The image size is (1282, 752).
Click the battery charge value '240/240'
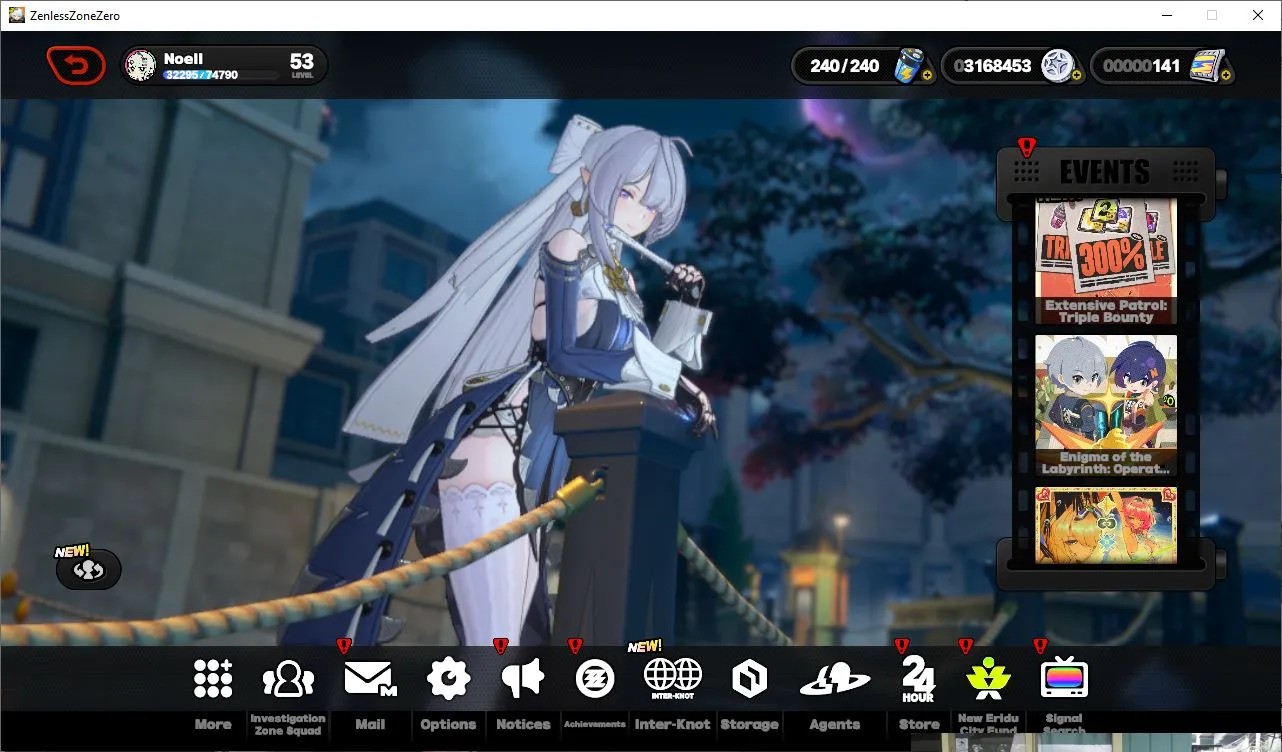(x=845, y=66)
